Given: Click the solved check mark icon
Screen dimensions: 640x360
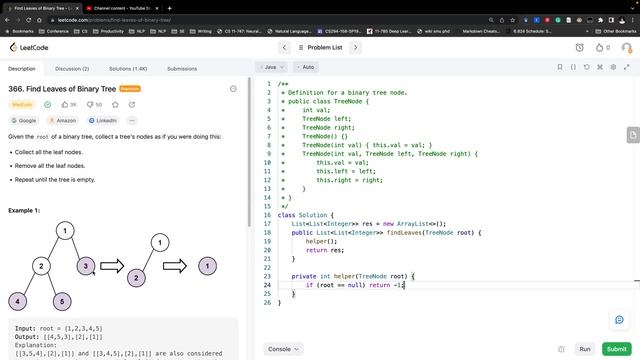Looking at the screenshot, I should coord(47,104).
